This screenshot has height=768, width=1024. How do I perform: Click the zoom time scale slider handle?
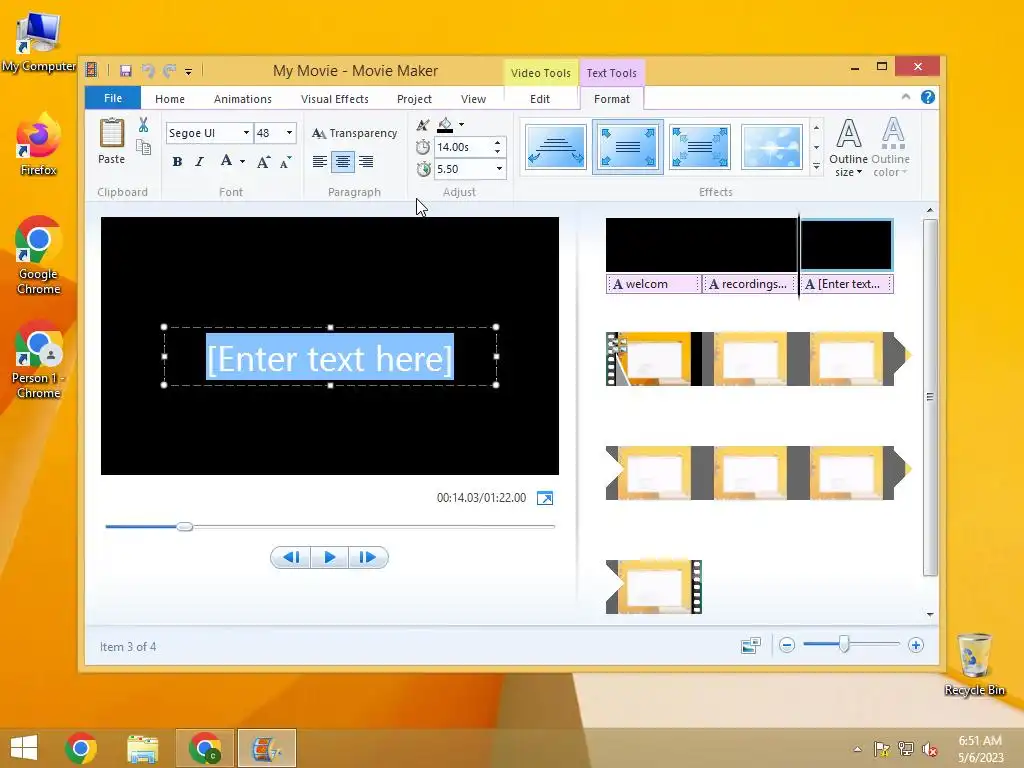[844, 645]
